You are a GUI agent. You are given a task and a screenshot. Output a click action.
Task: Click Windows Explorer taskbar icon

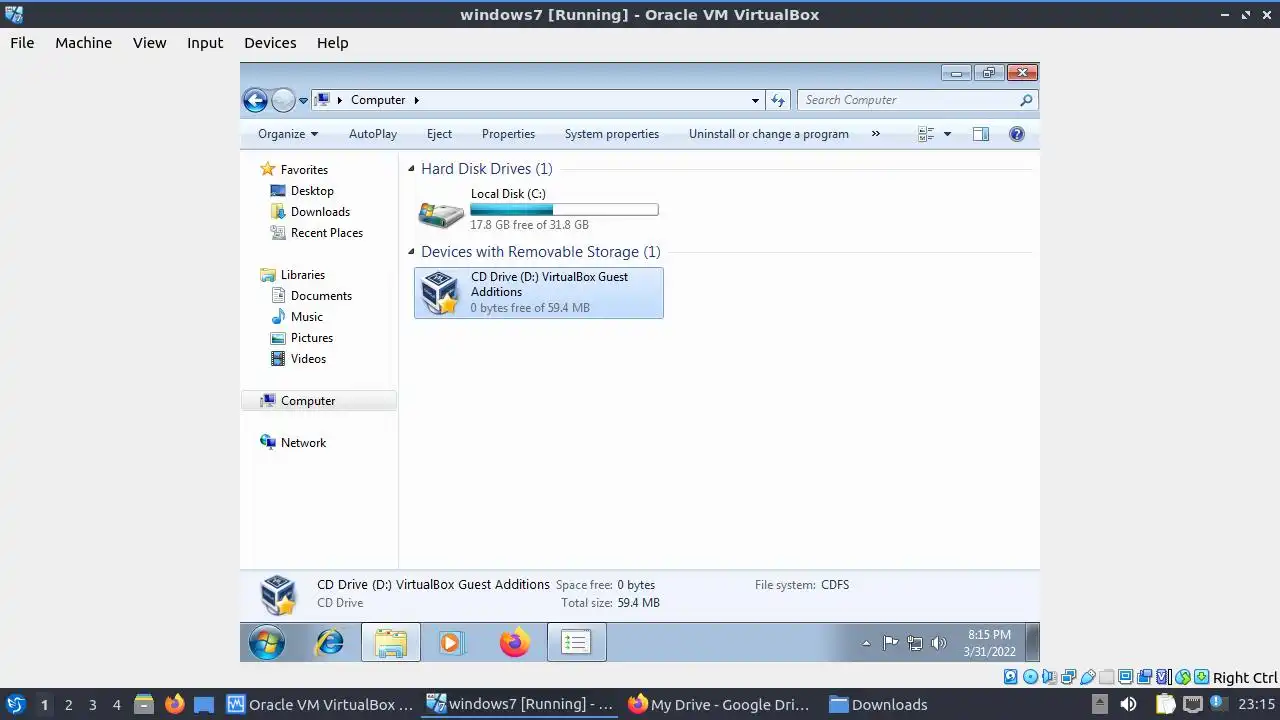pos(390,643)
